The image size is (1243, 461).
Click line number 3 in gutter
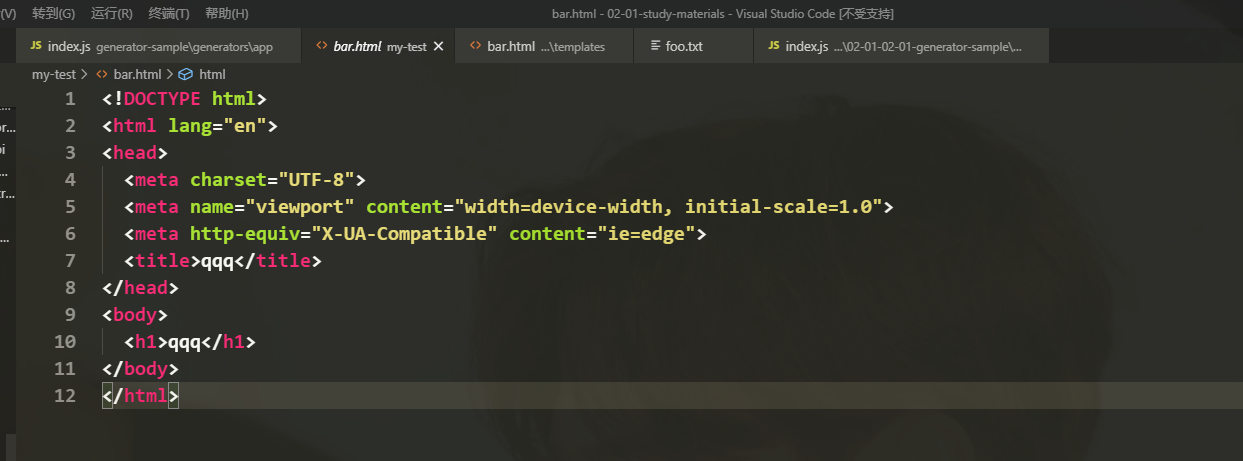pos(70,153)
